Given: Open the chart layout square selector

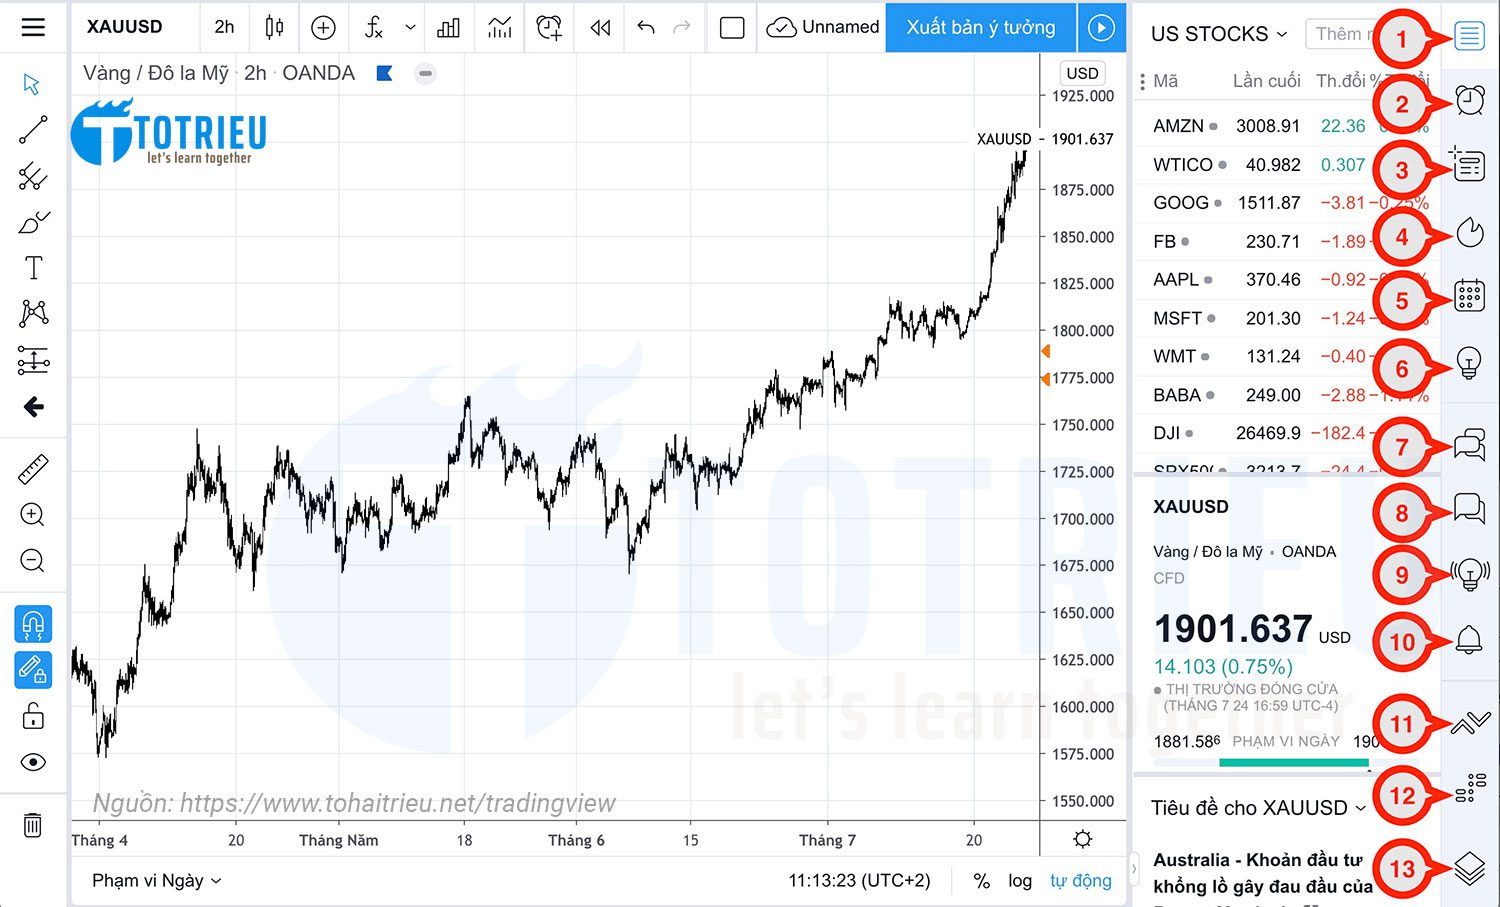Looking at the screenshot, I should point(732,27).
